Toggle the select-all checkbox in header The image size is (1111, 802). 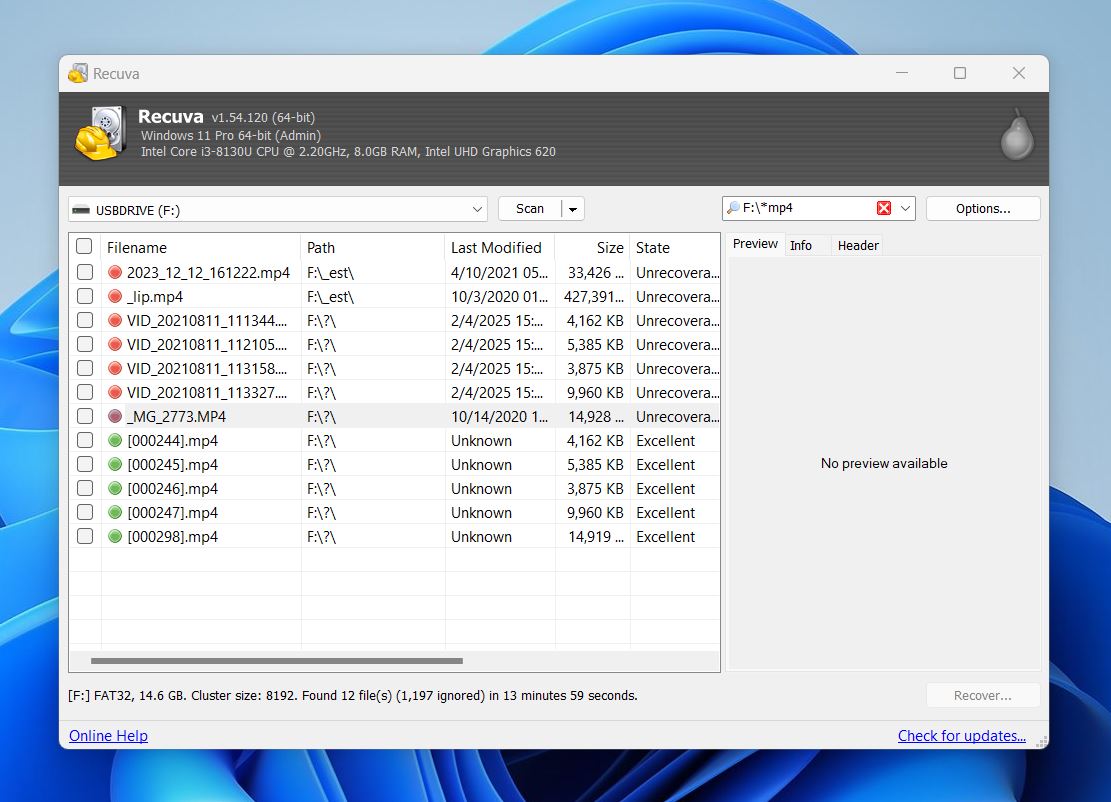pyautogui.click(x=84, y=247)
